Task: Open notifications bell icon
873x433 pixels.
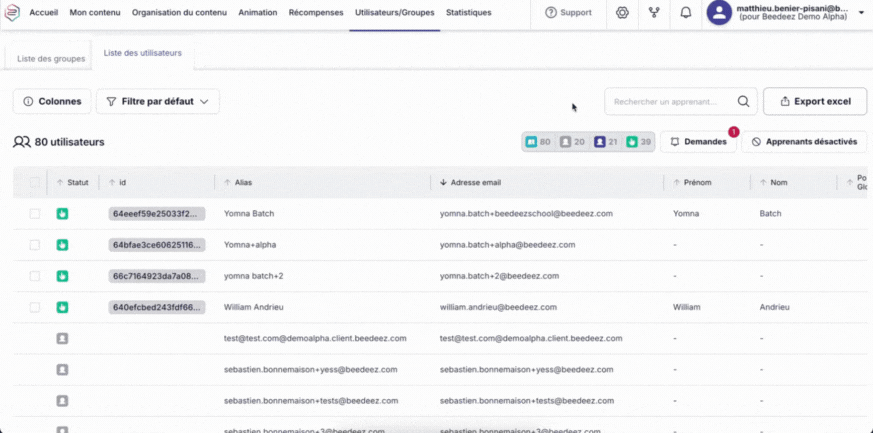Action: (685, 13)
